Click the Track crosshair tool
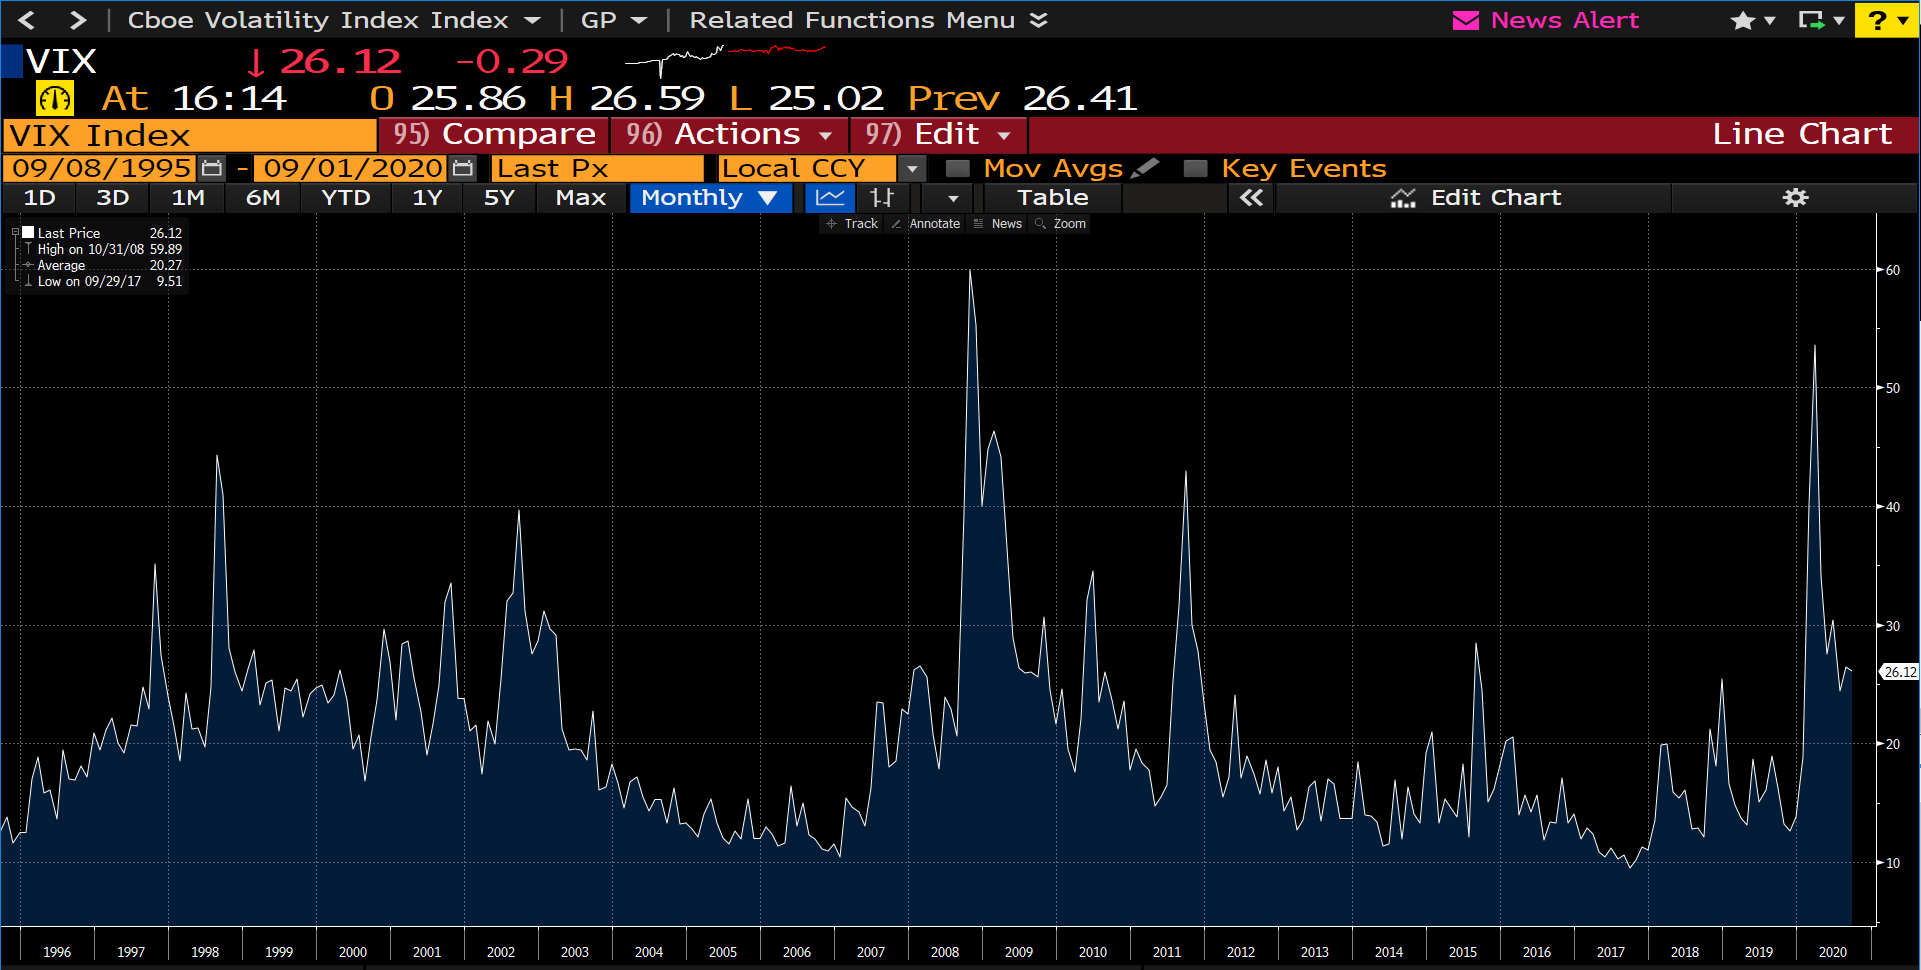The image size is (1921, 970). tap(851, 224)
